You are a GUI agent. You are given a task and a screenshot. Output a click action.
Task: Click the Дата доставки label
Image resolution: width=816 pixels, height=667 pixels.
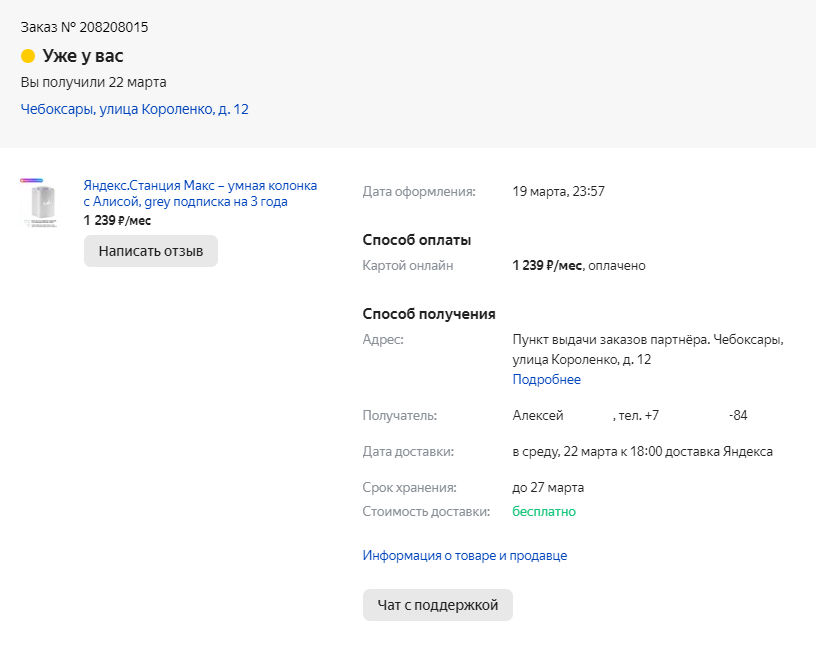pos(408,452)
